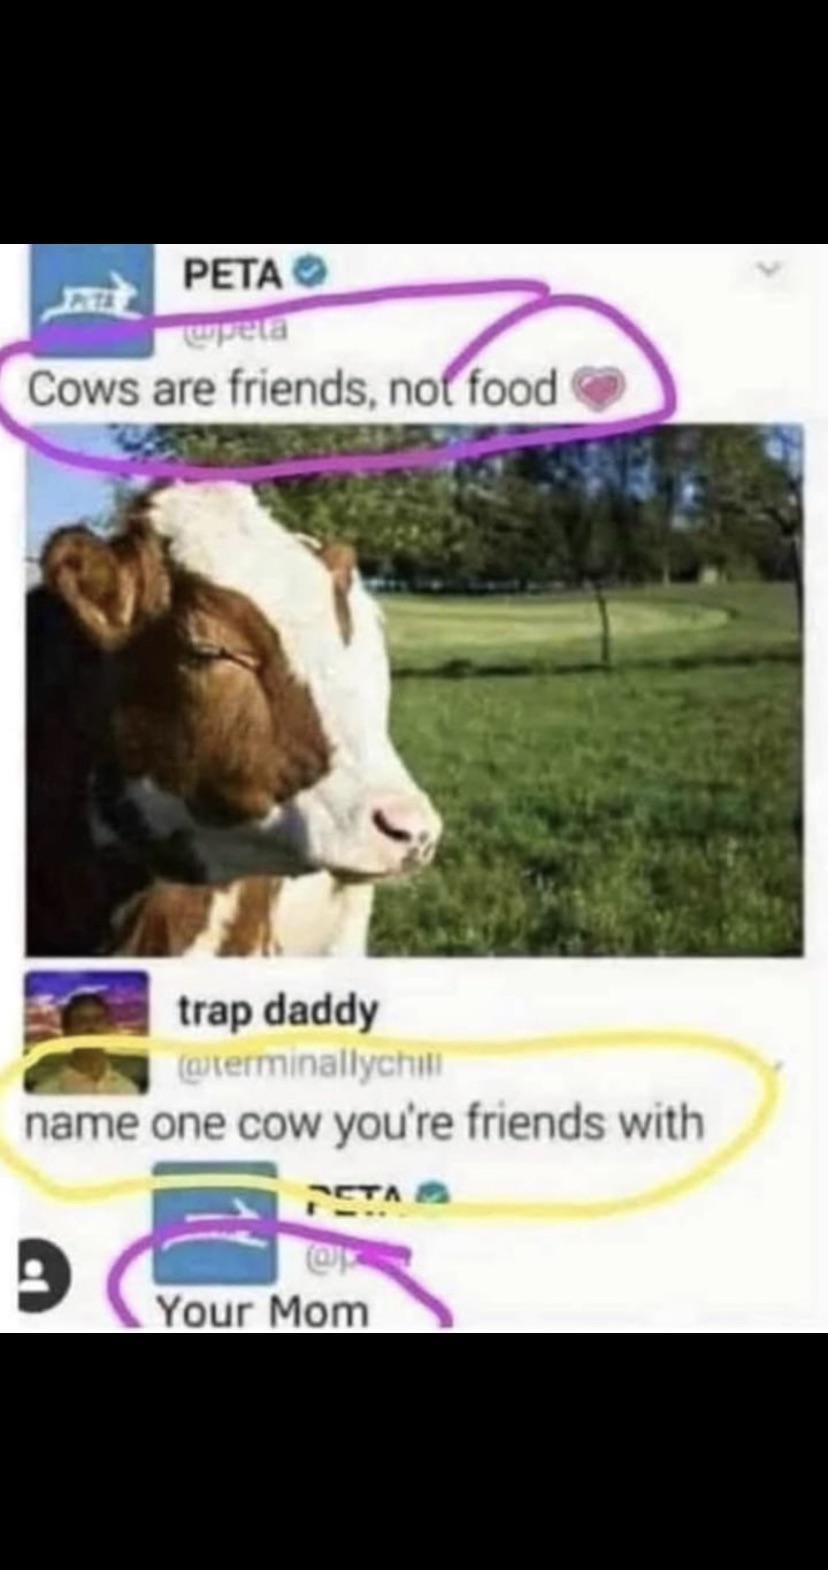Click the grassy field area of the photo
The image size is (828, 1570).
(600, 780)
